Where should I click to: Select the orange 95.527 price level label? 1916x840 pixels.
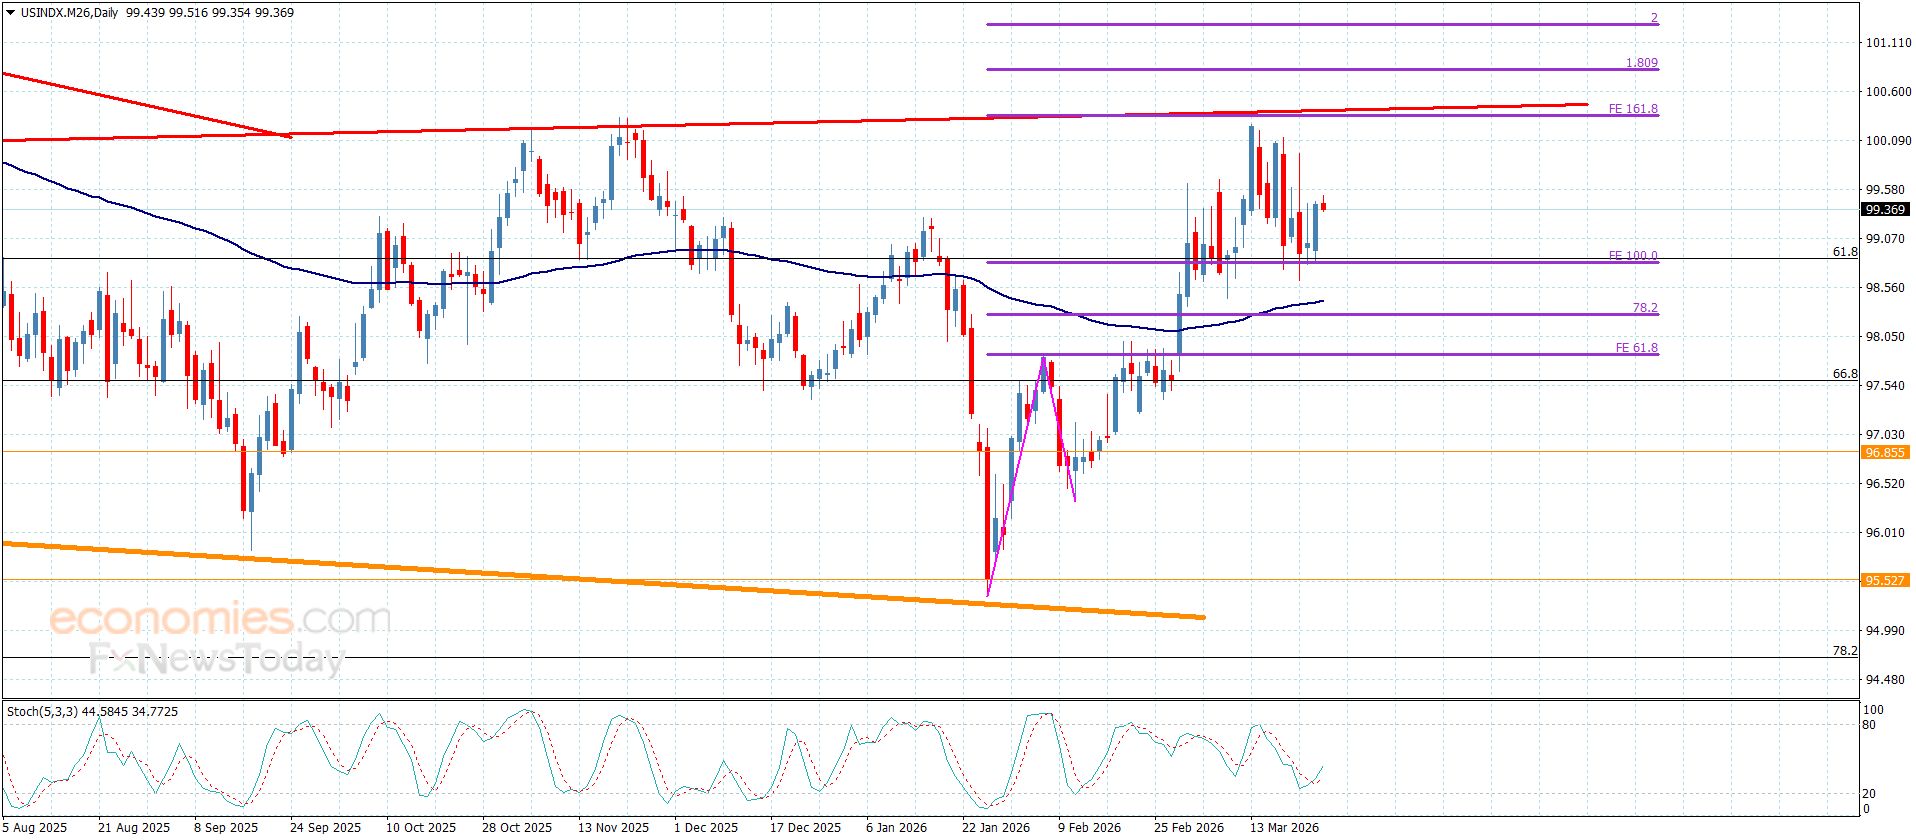1885,581
